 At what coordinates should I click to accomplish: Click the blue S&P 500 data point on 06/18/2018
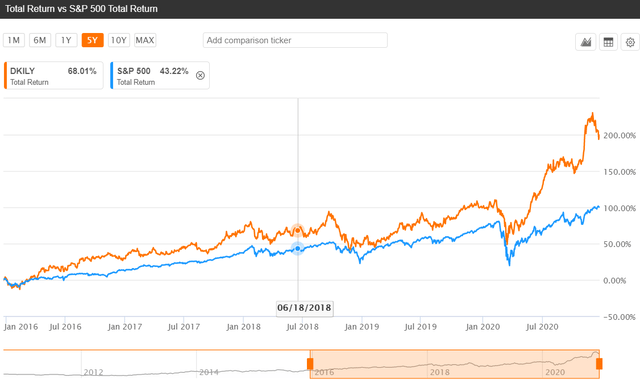coord(298,248)
